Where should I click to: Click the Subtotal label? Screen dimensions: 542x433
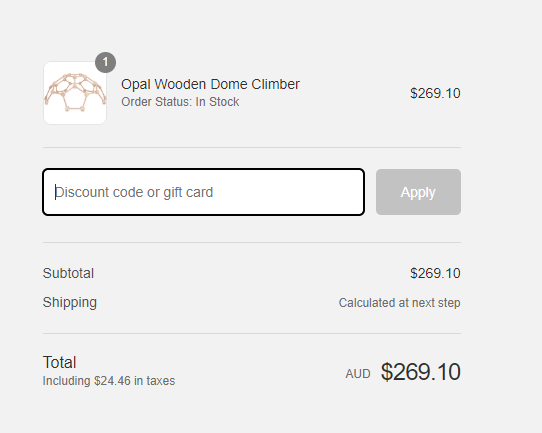pos(68,273)
